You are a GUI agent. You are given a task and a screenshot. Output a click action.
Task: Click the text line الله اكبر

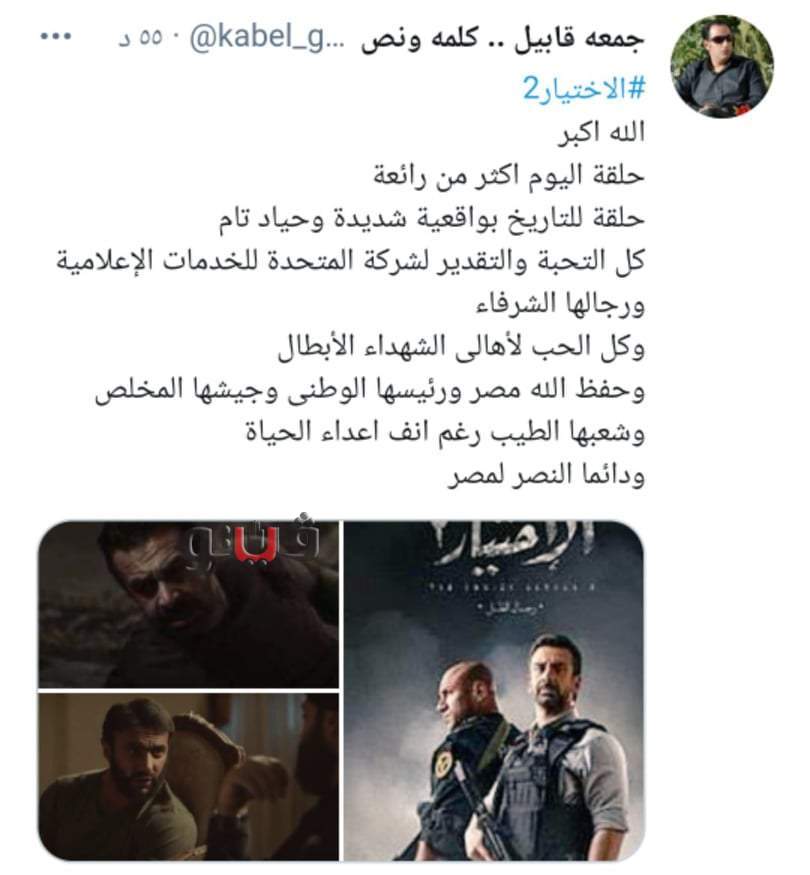tap(602, 133)
